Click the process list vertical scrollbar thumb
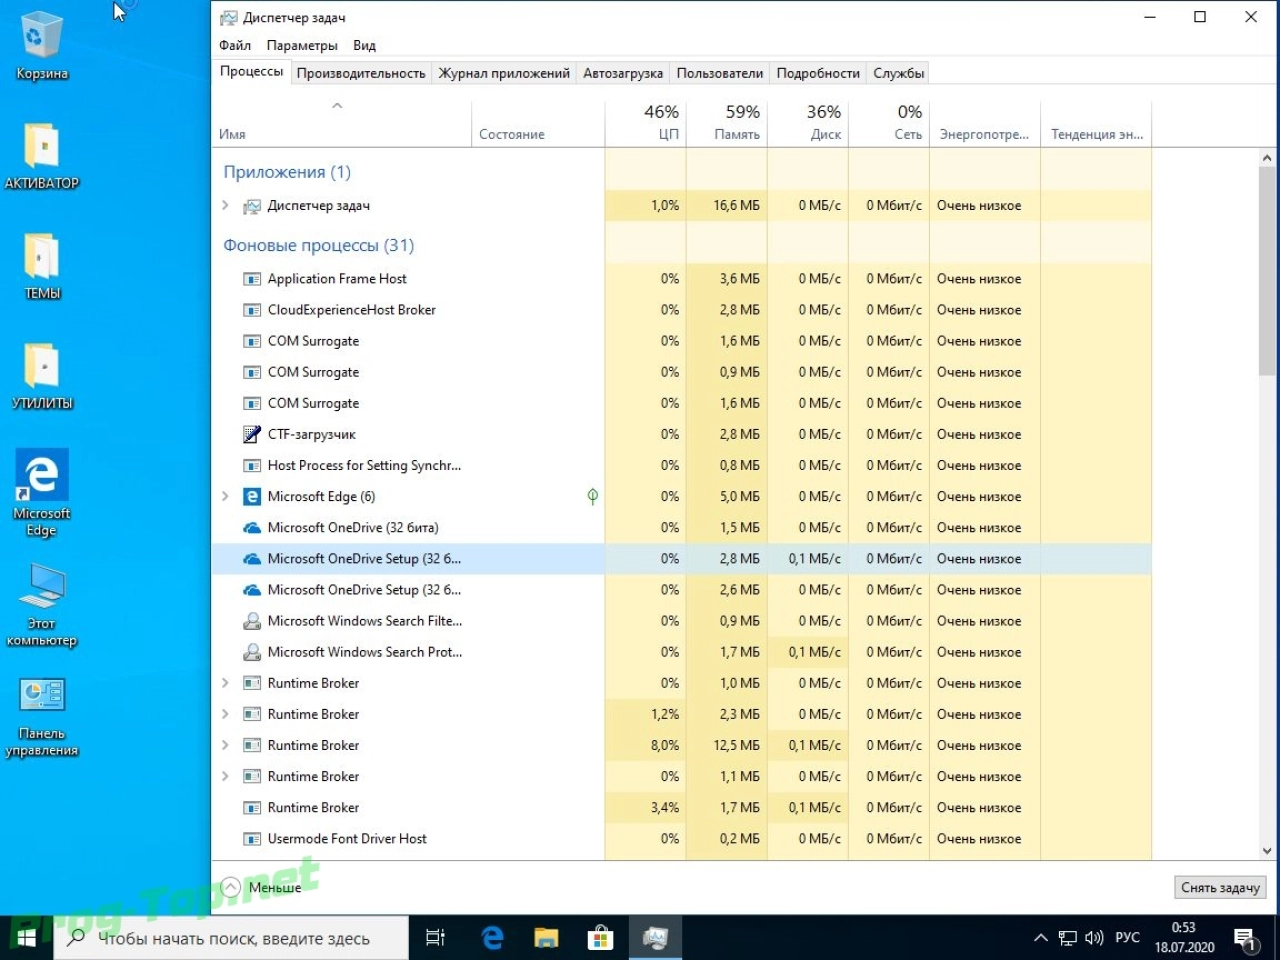 (x=1267, y=272)
